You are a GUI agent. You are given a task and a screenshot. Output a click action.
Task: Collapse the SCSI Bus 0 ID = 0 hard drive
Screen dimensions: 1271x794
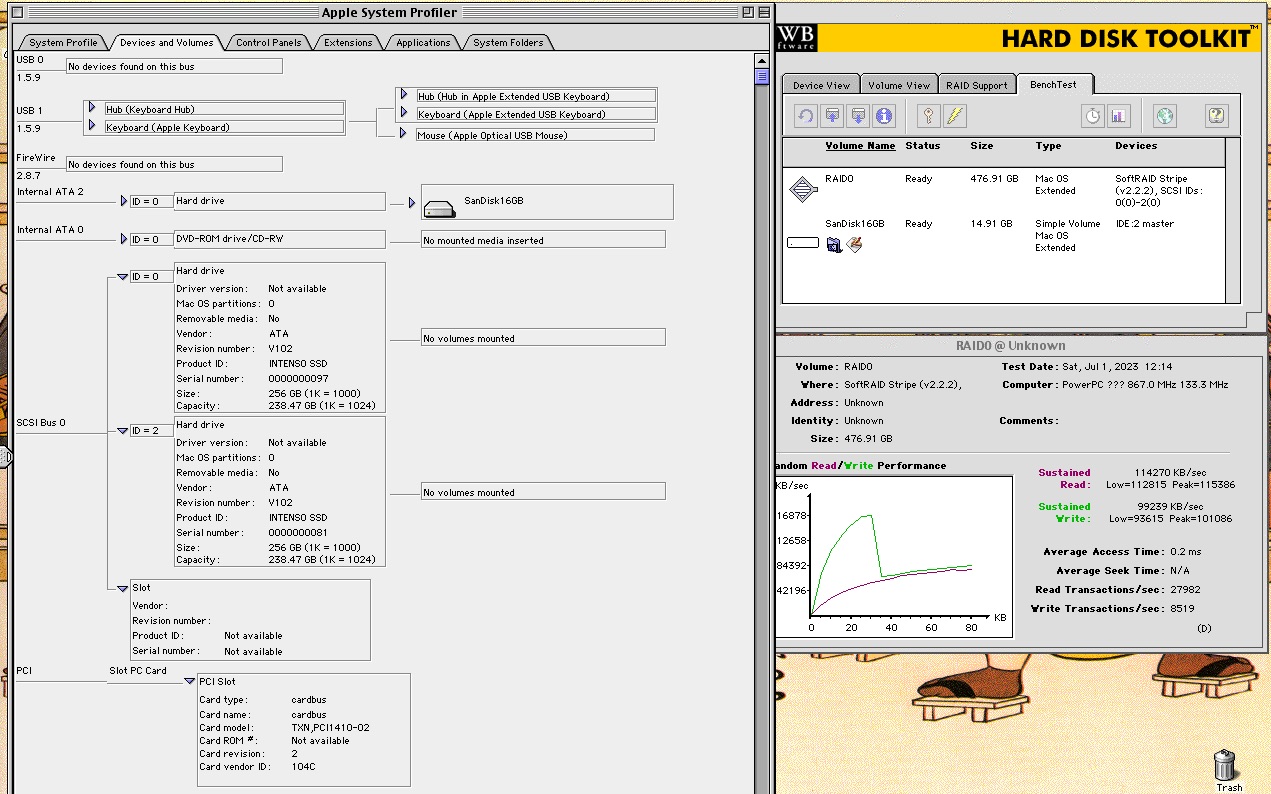pos(123,277)
